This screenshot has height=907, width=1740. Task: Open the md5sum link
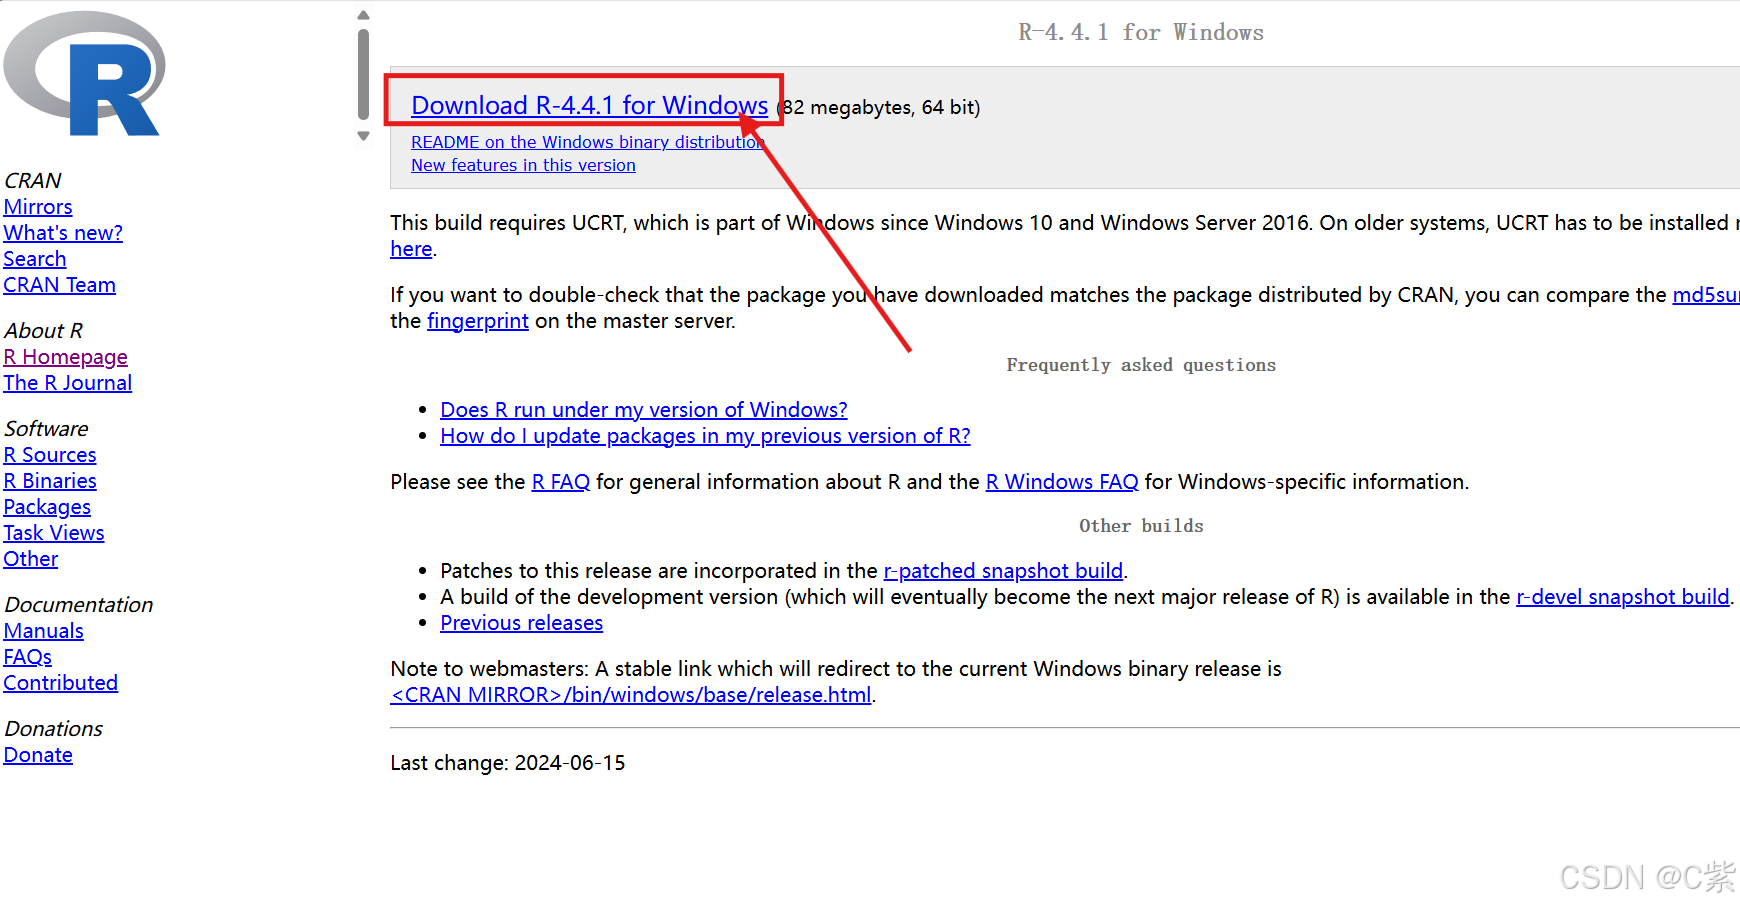pyautogui.click(x=1706, y=295)
